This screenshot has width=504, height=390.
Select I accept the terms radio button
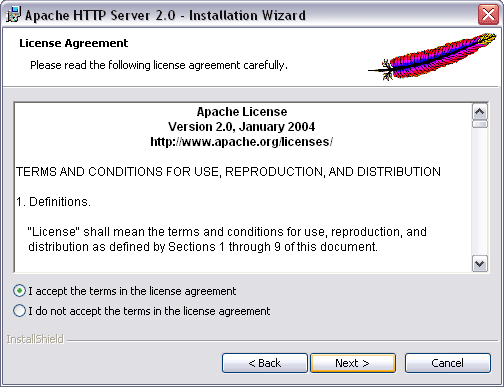point(19,291)
